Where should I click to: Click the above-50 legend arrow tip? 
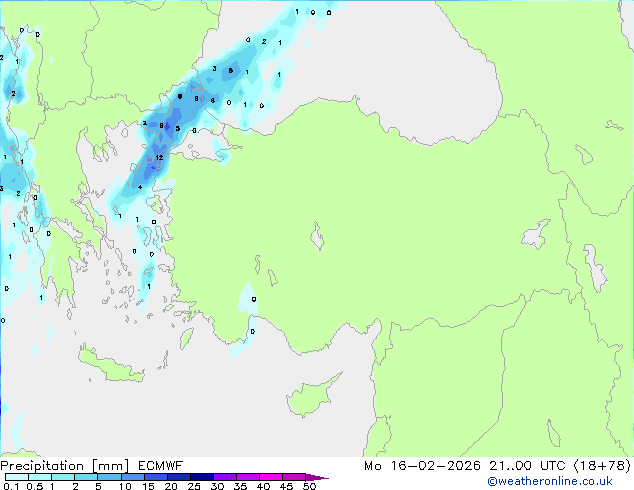click(317, 477)
